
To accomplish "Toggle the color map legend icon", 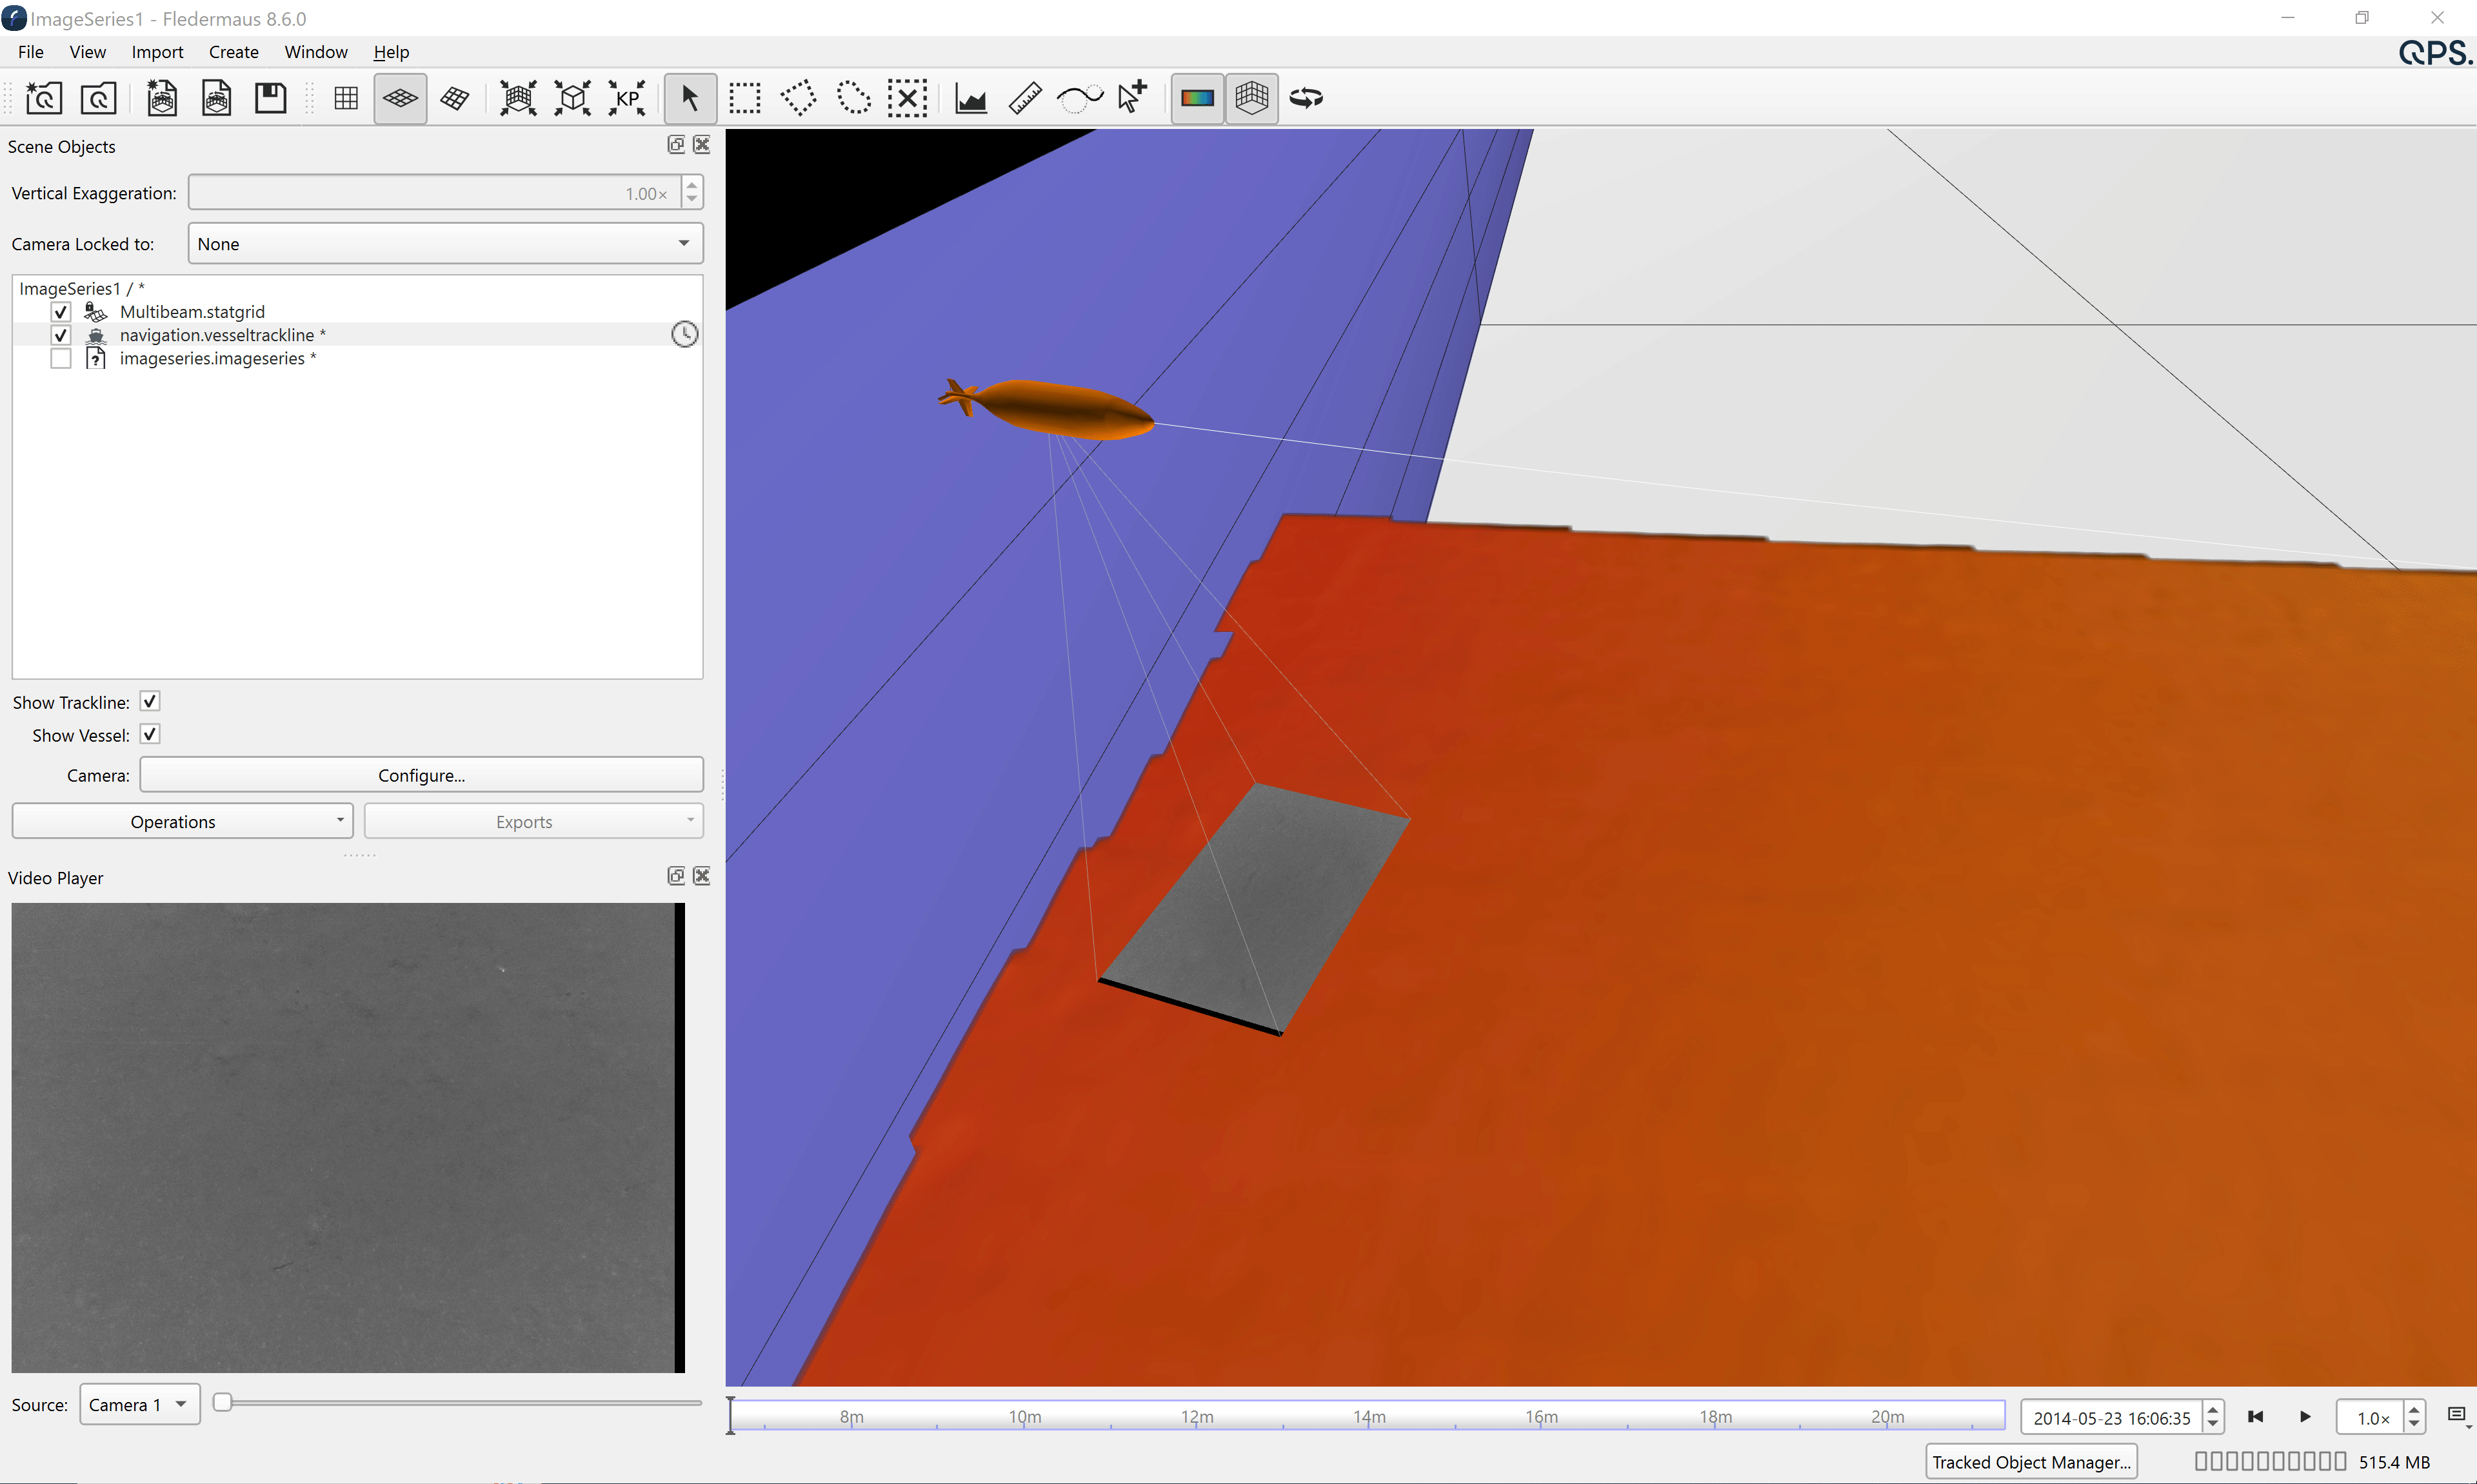I will click(1197, 98).
